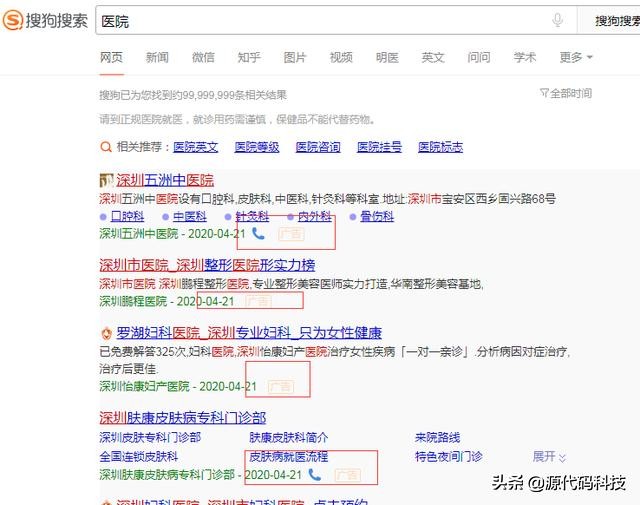Click the 深圳鹏程医院 green source text

pyautogui.click(x=133, y=301)
